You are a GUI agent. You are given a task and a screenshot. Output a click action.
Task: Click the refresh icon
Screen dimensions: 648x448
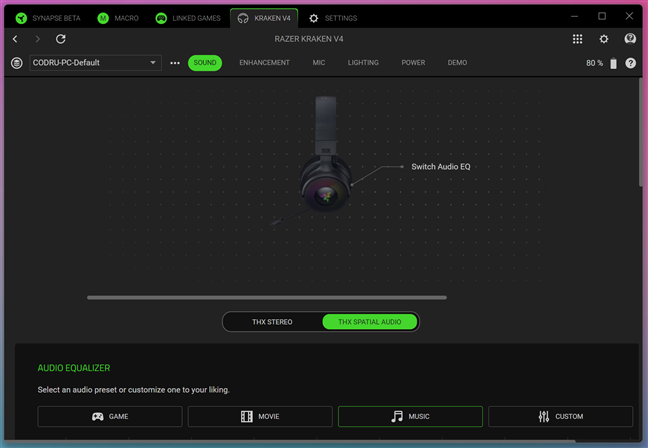61,39
